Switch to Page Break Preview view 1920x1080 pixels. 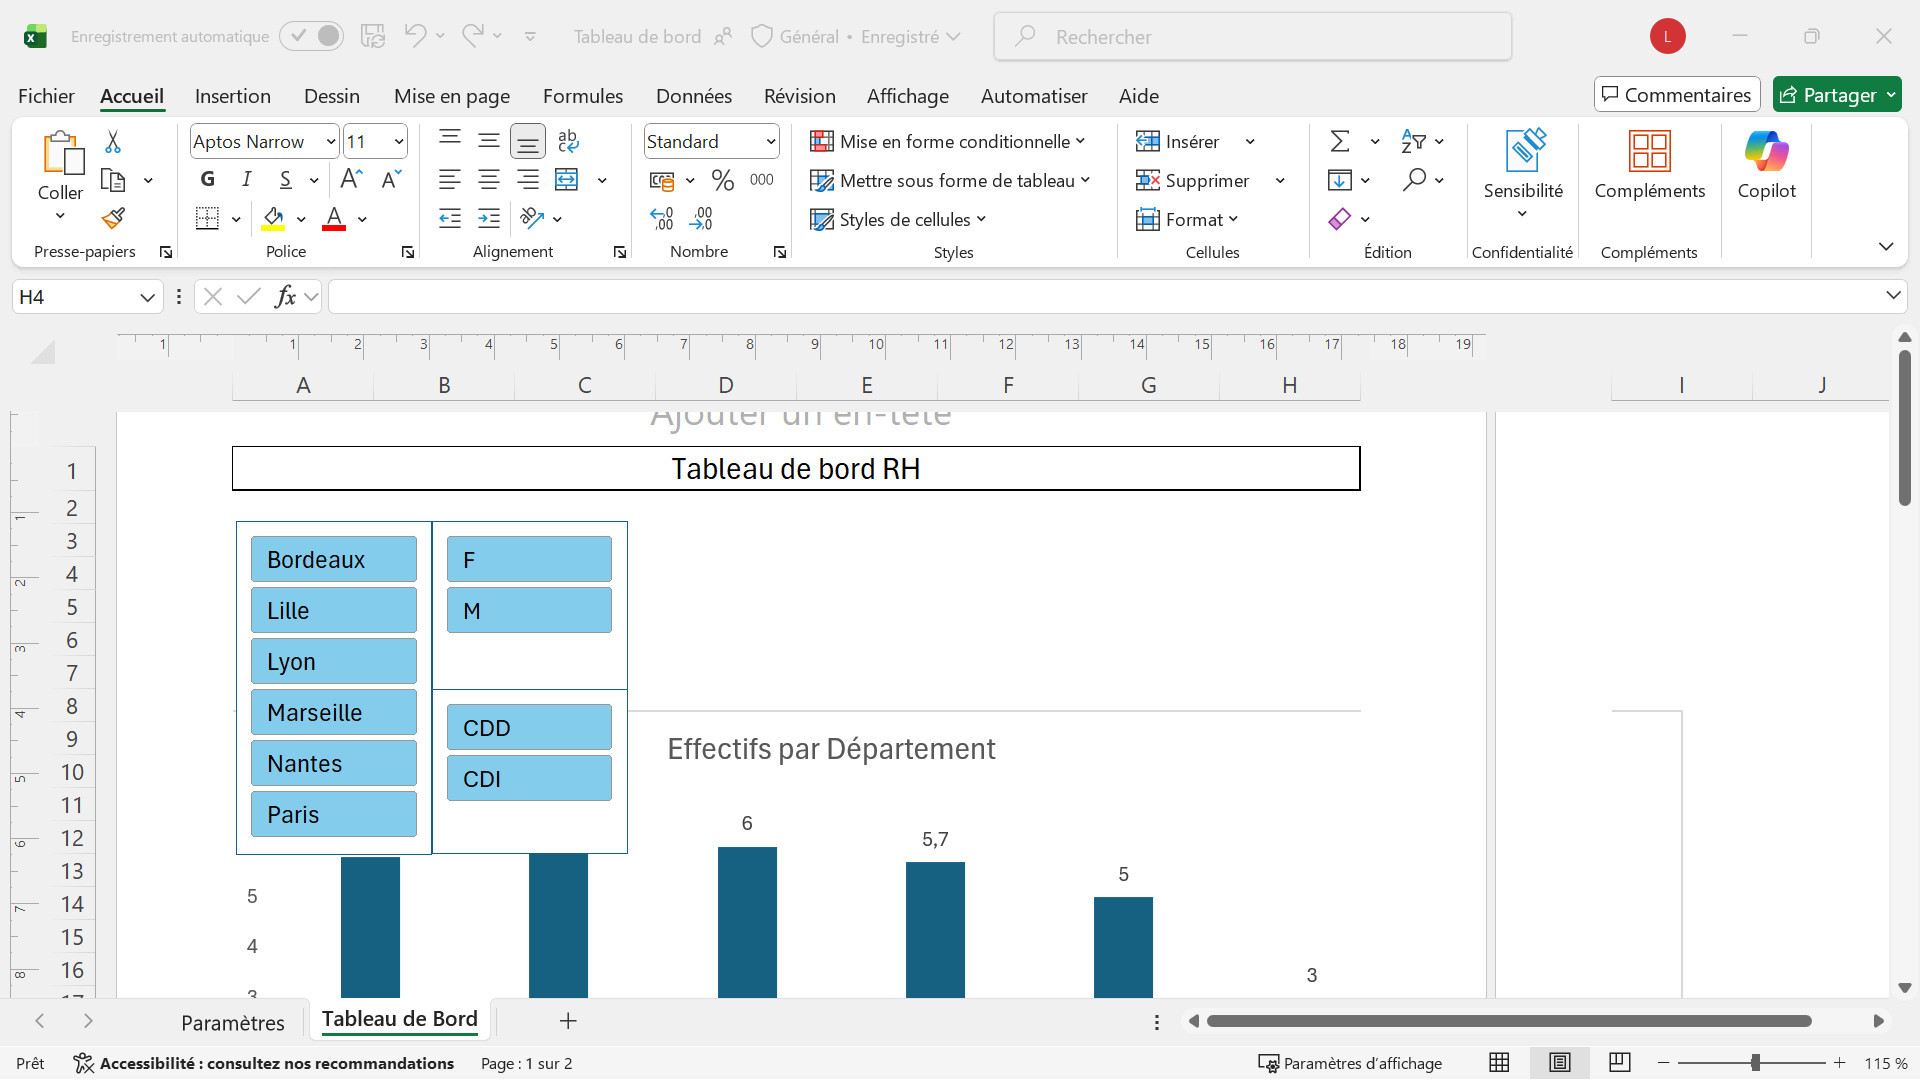click(1620, 1062)
